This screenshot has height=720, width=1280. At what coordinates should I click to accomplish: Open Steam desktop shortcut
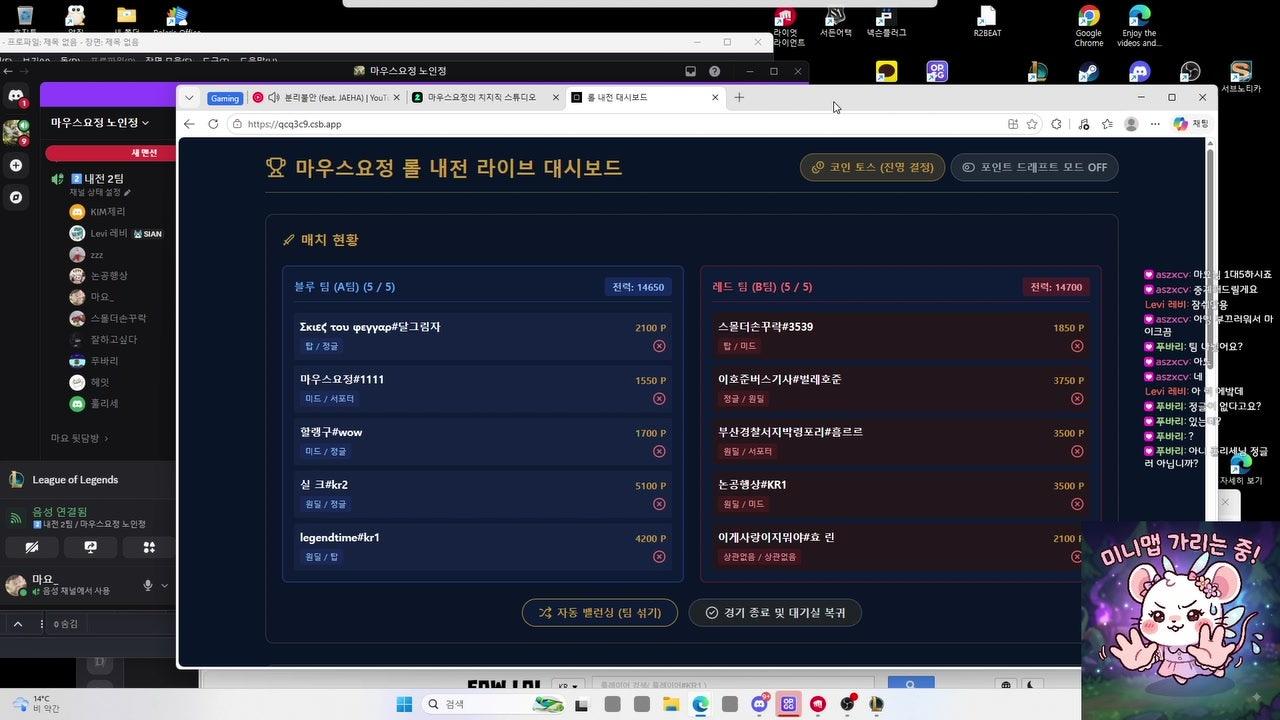(1088, 72)
